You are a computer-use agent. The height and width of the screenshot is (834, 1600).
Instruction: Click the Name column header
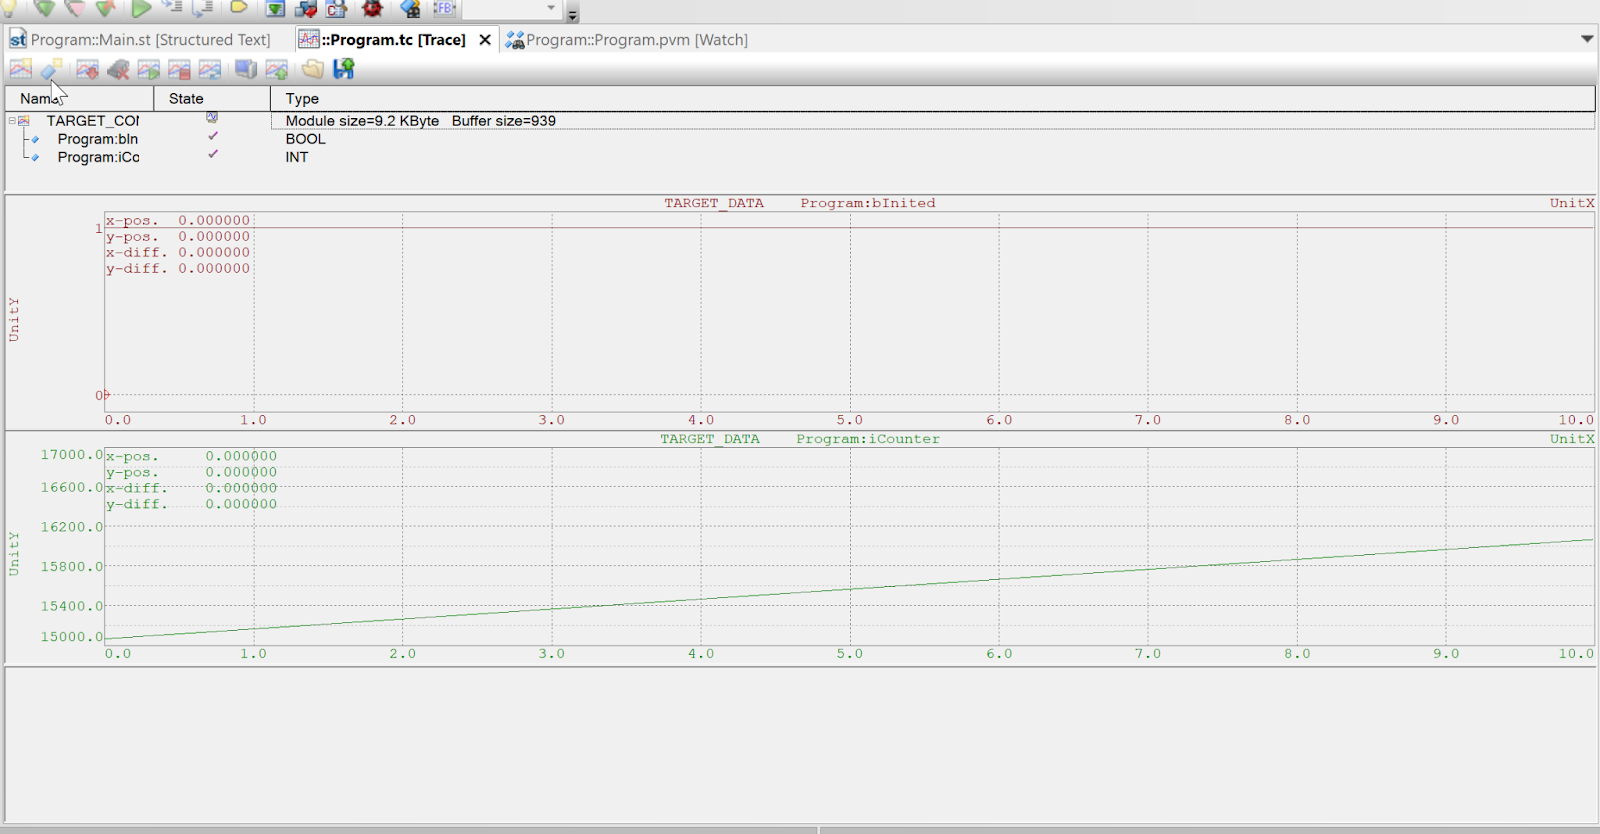pos(79,98)
